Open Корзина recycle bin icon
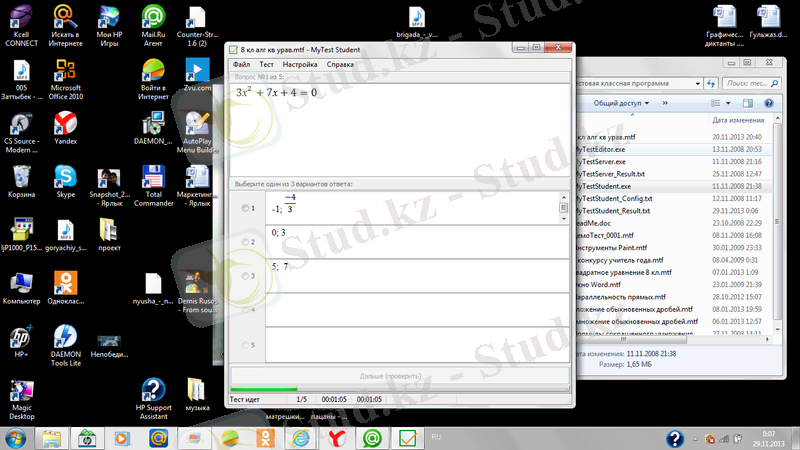 coord(22,180)
